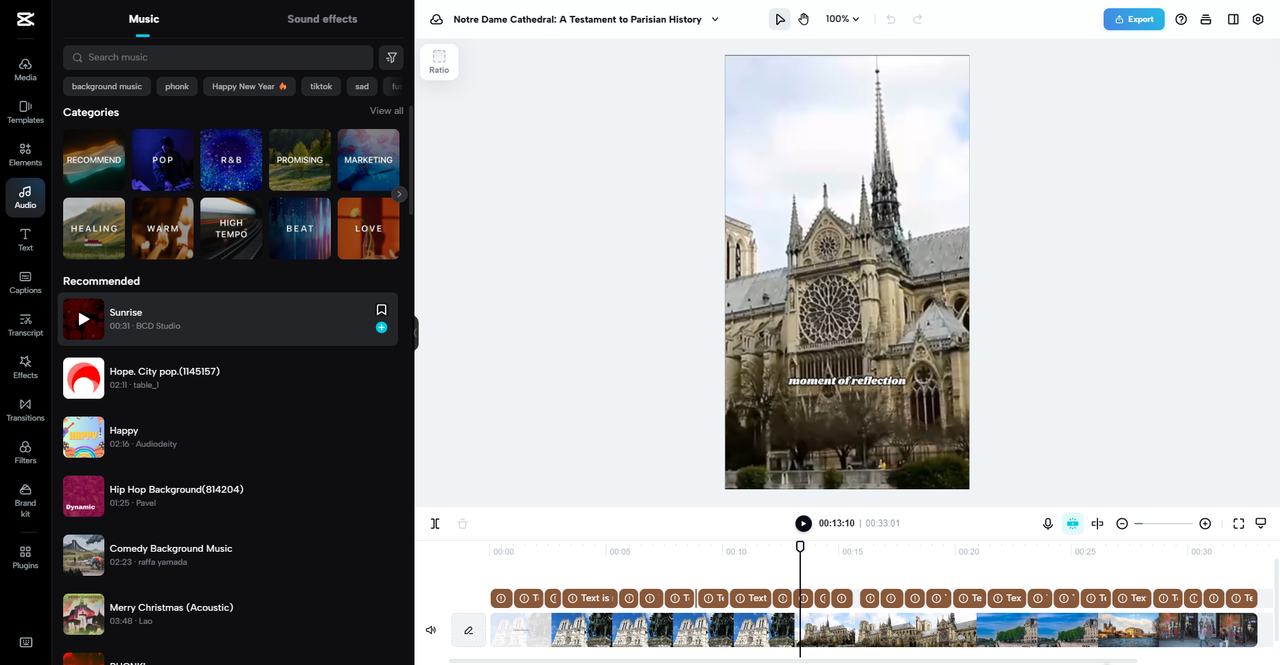Open the layout panel icon
The height and width of the screenshot is (665, 1280).
(x=1233, y=19)
